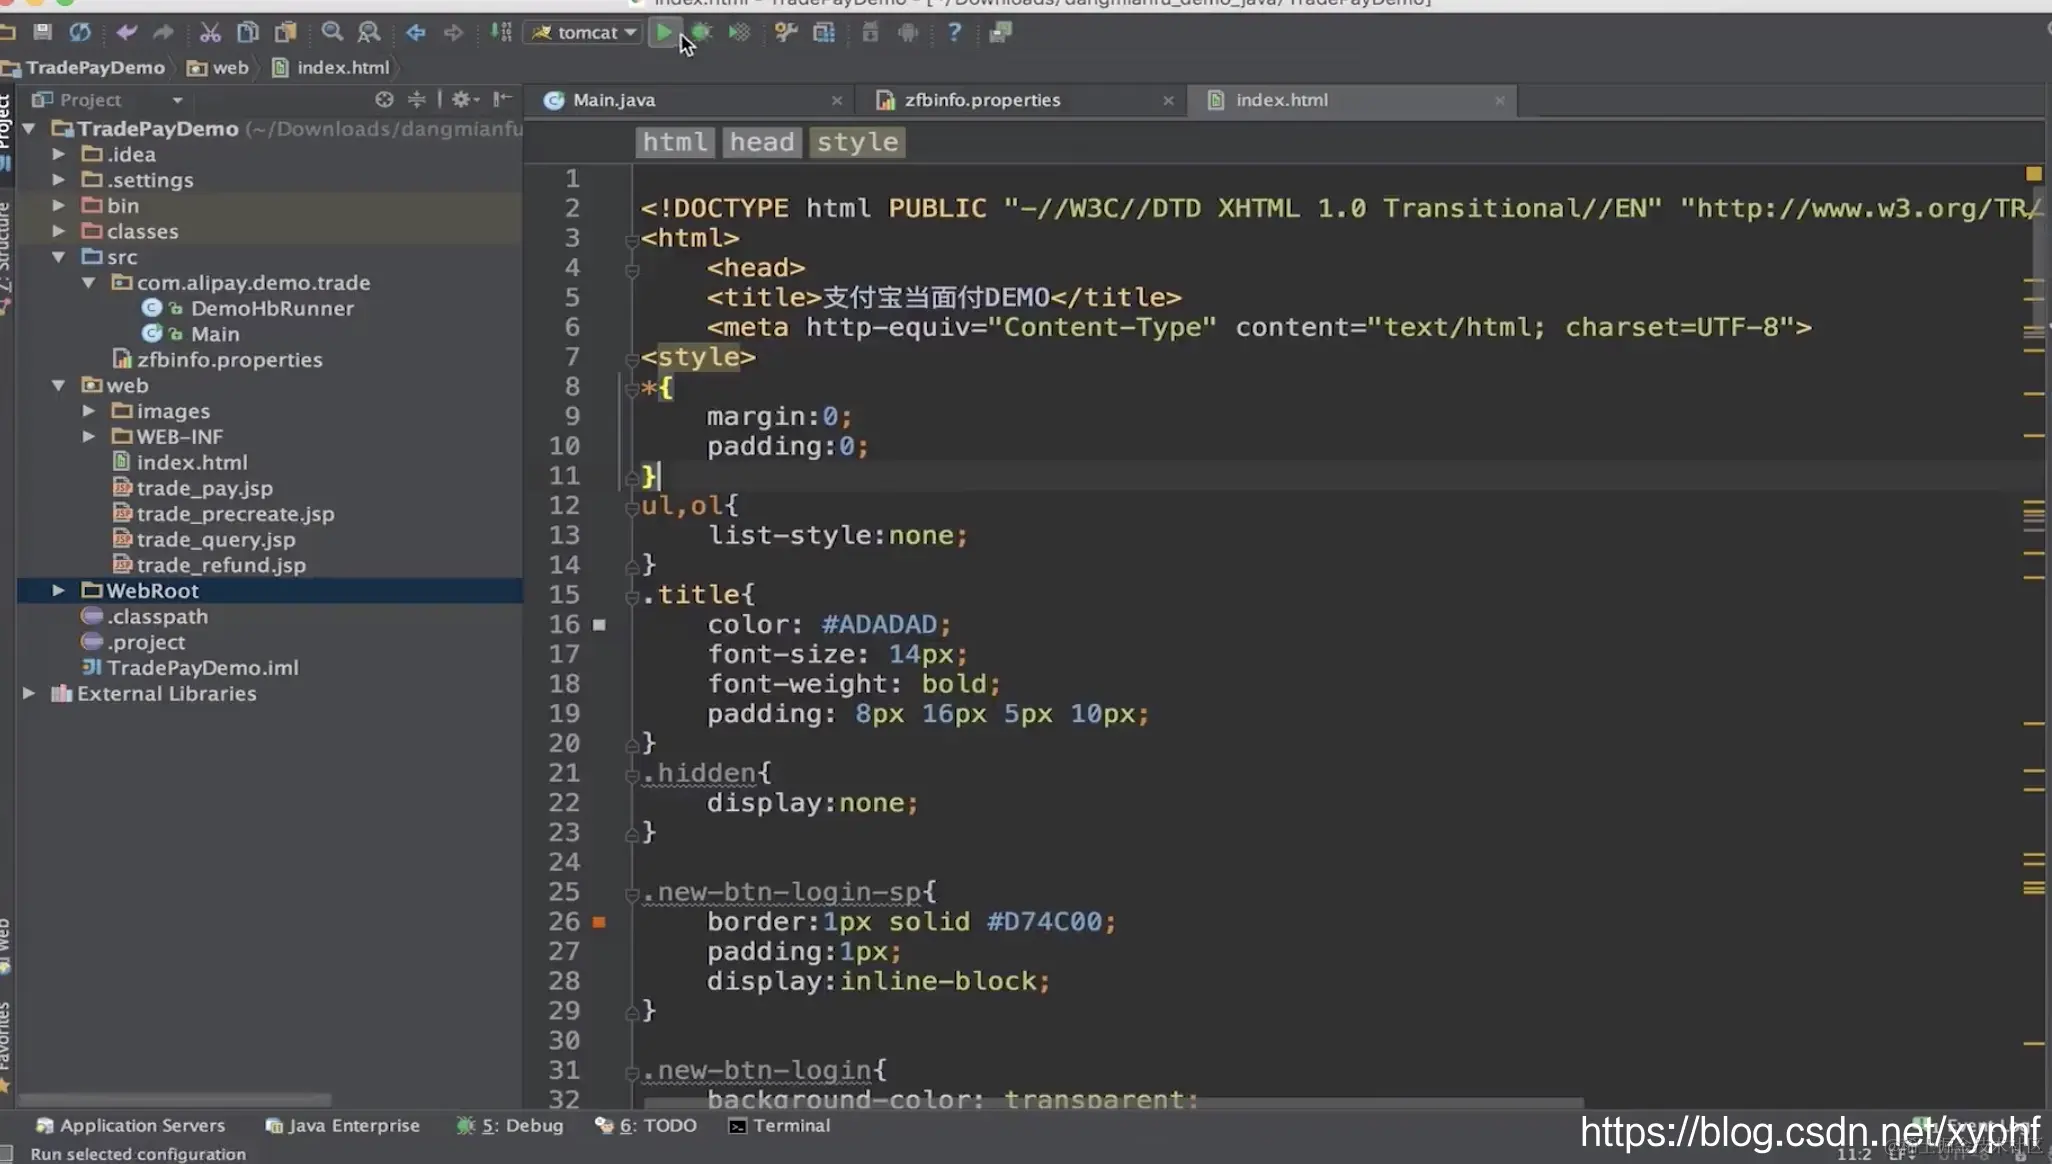2052x1164 pixels.
Task: Collapse the src folder
Action: (x=58, y=257)
